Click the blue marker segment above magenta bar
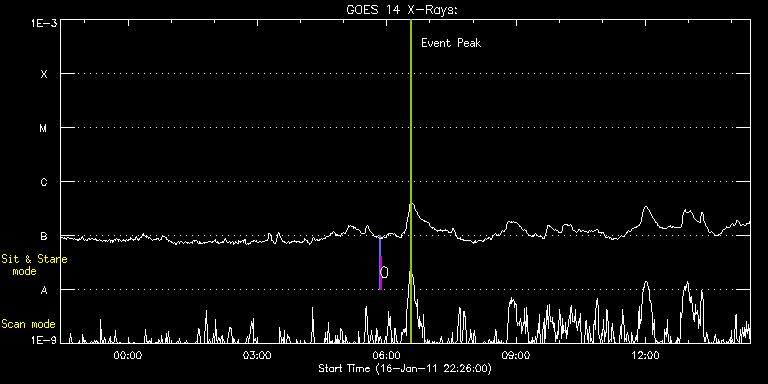Image resolution: width=768 pixels, height=384 pixels. coord(380,246)
